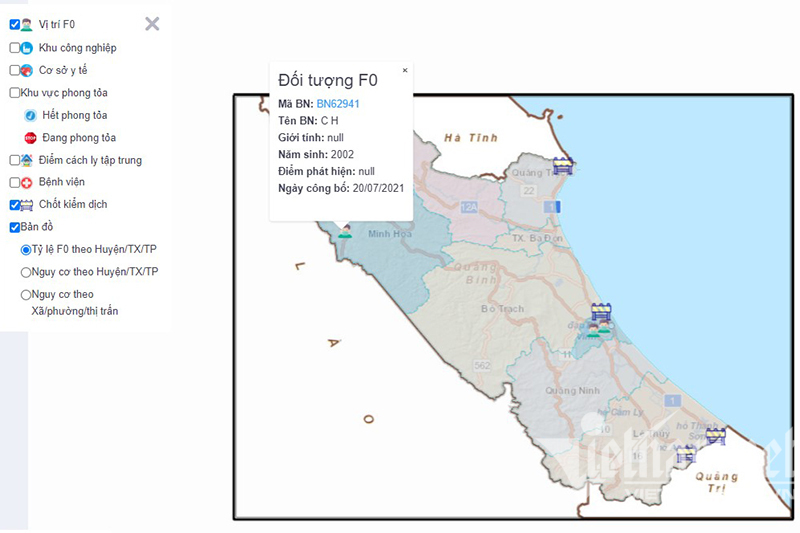Open patient code link BN62941

coord(338,103)
